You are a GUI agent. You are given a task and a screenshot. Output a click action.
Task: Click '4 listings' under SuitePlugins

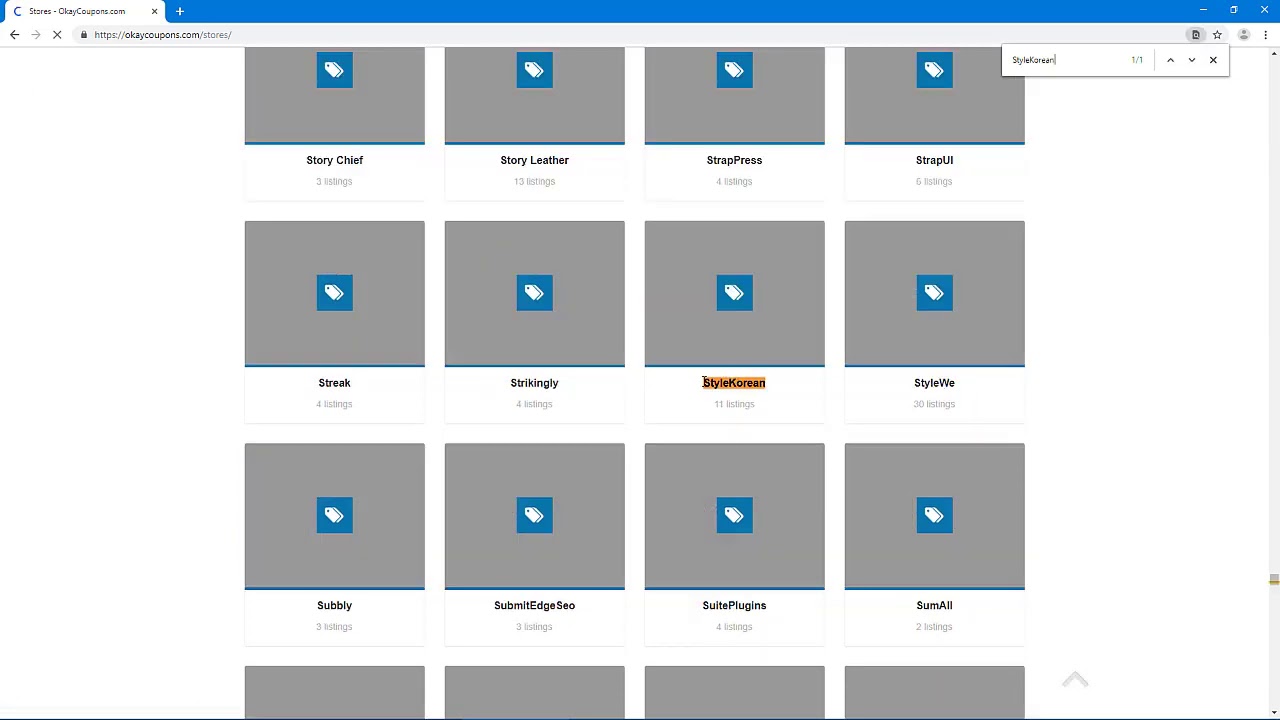(734, 627)
